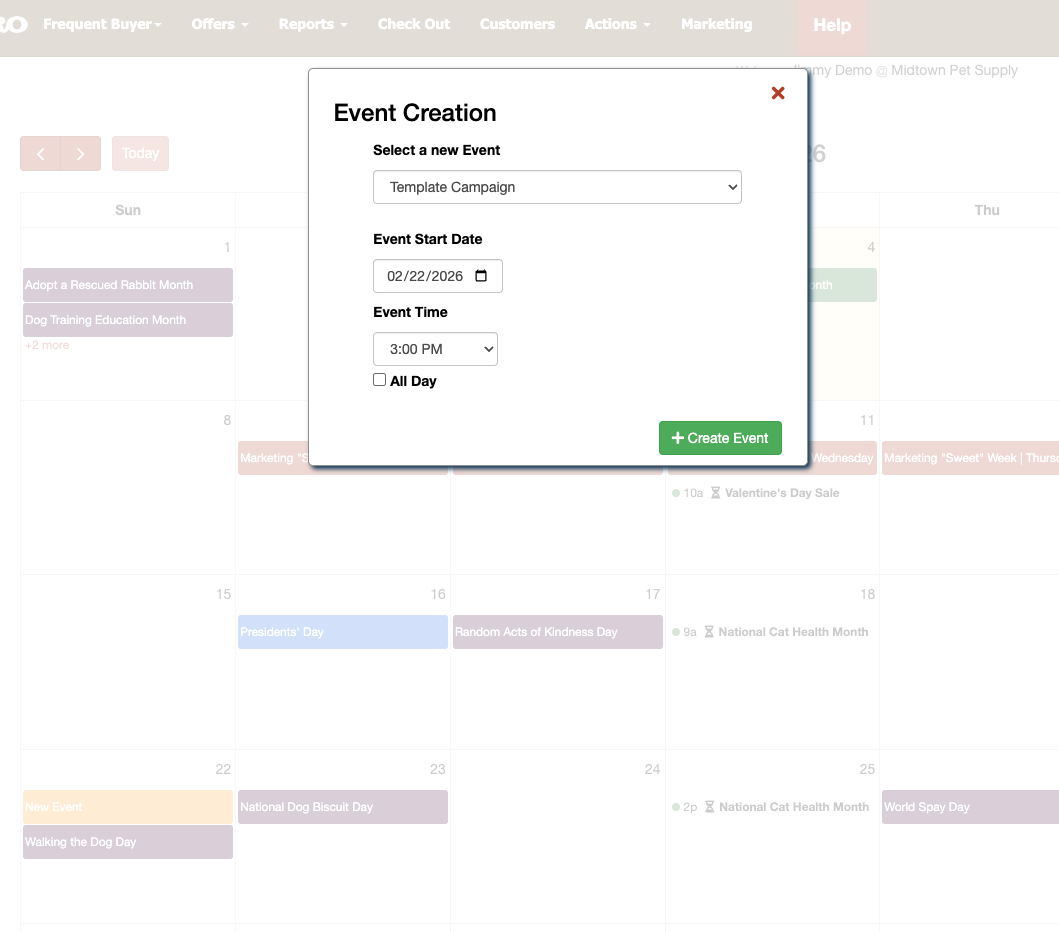1059x932 pixels.
Task: Open the Select a new Event dropdown
Action: point(557,187)
